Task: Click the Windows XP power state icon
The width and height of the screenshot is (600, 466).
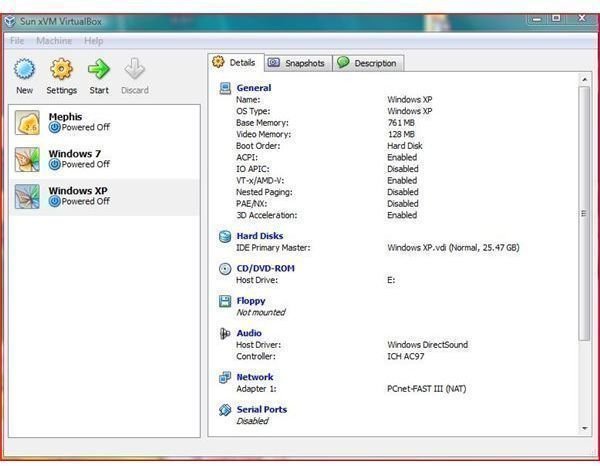Action: click(55, 201)
